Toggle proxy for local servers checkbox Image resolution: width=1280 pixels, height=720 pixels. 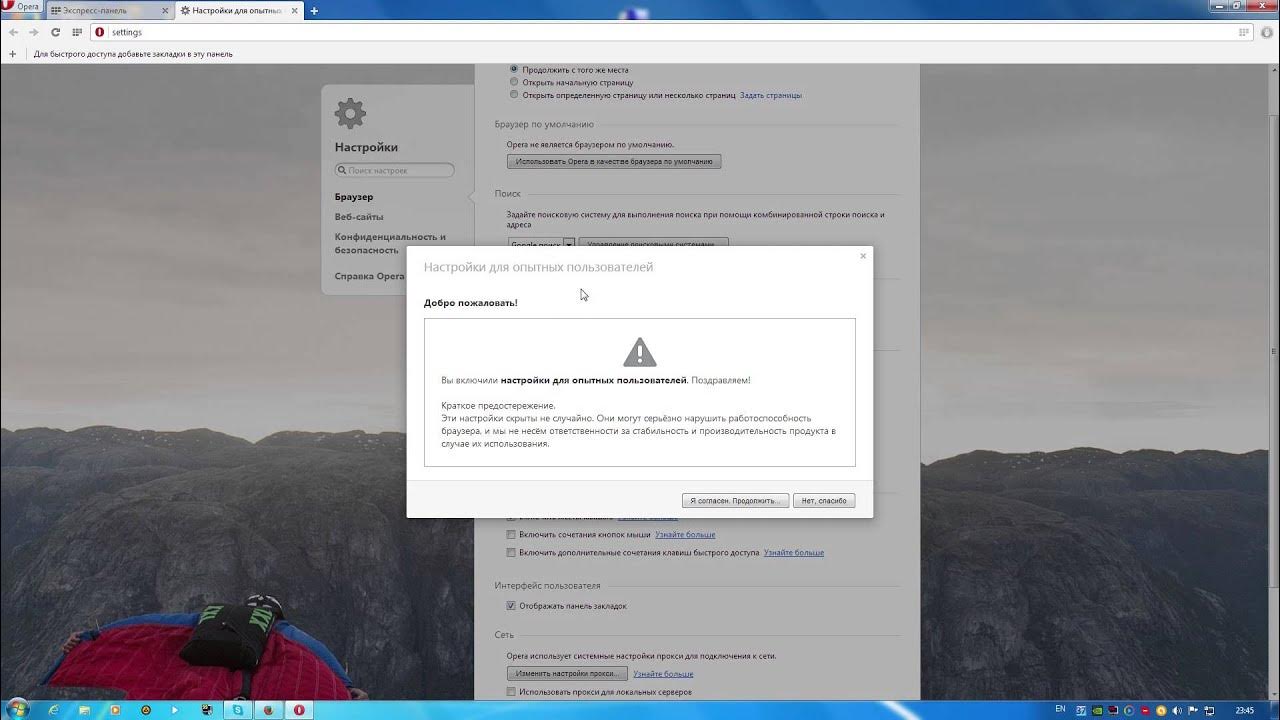(x=511, y=692)
